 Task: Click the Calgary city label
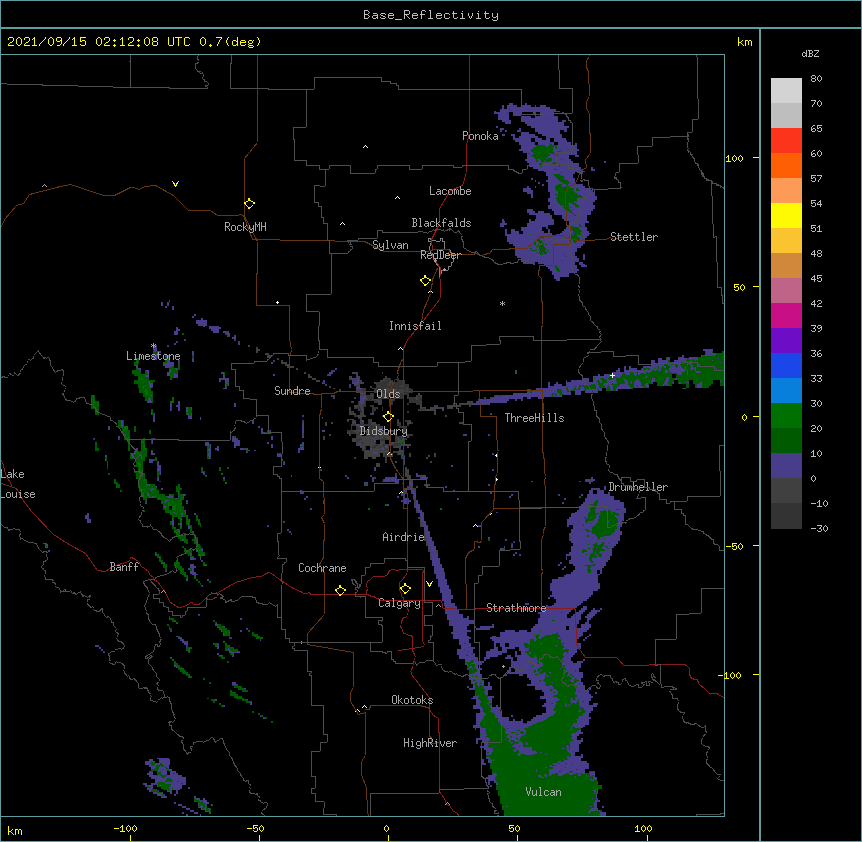click(399, 603)
